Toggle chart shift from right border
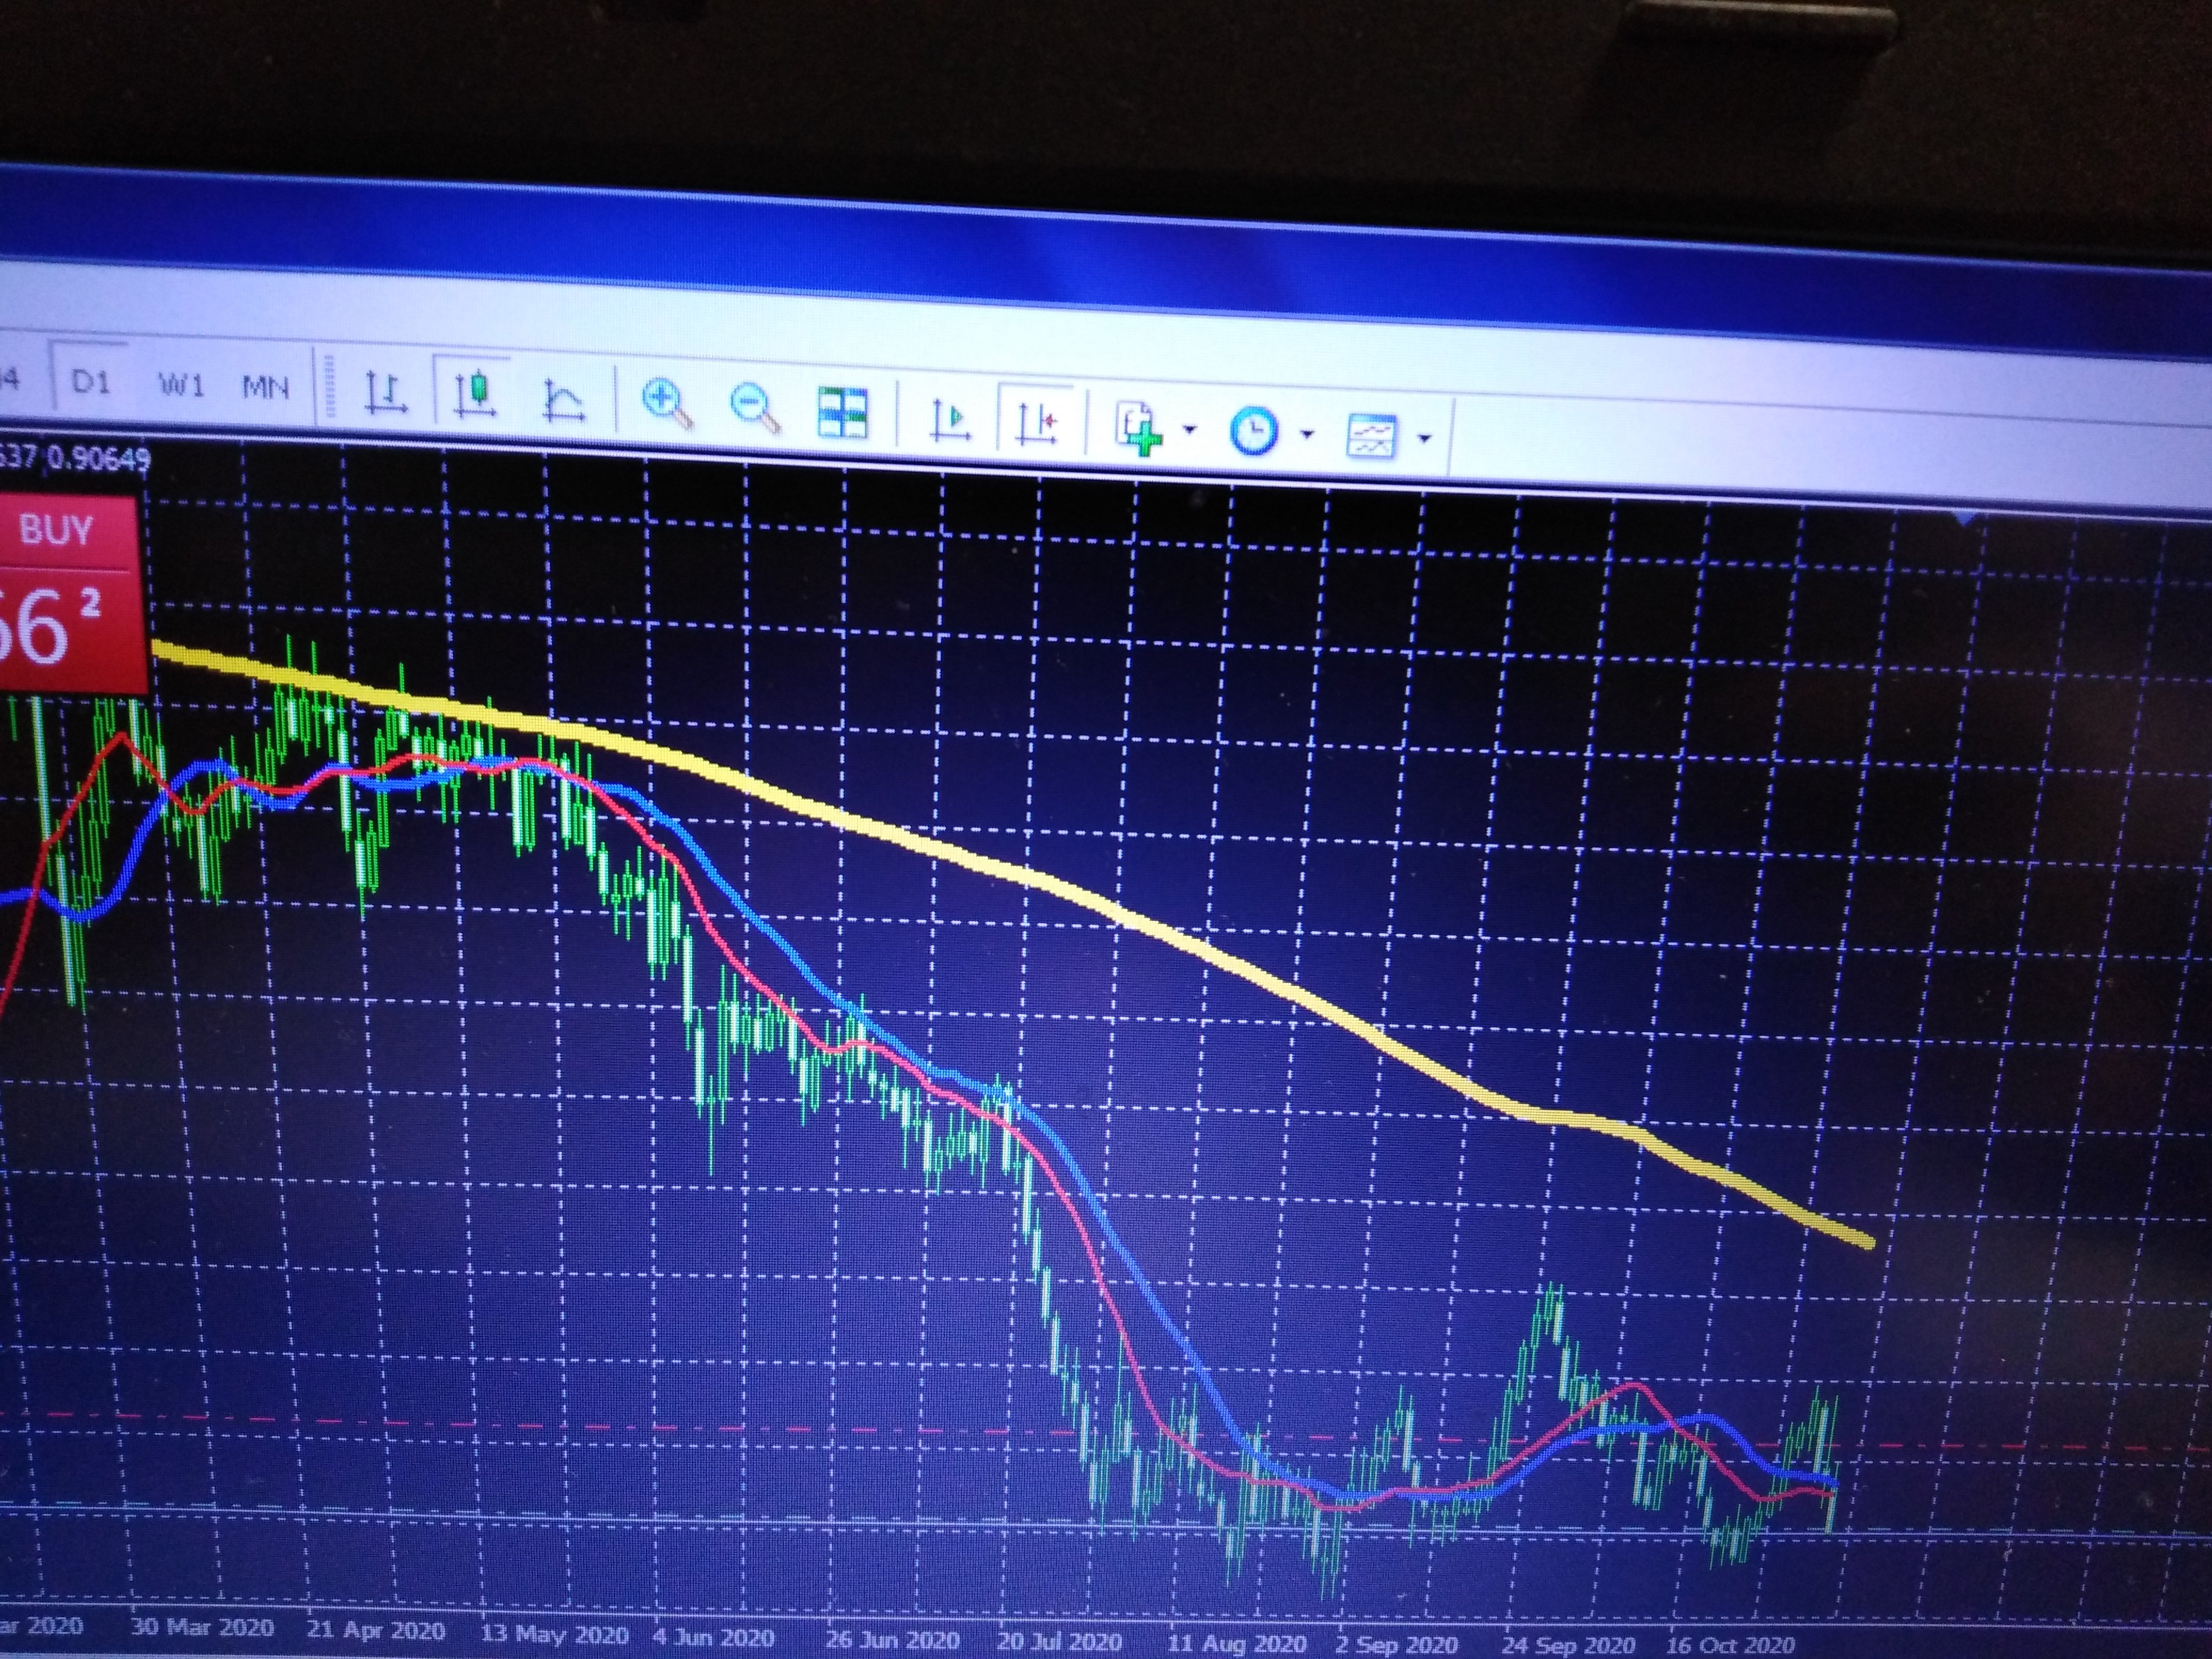Screen dimensions: 2212x1659 (x=1036, y=424)
